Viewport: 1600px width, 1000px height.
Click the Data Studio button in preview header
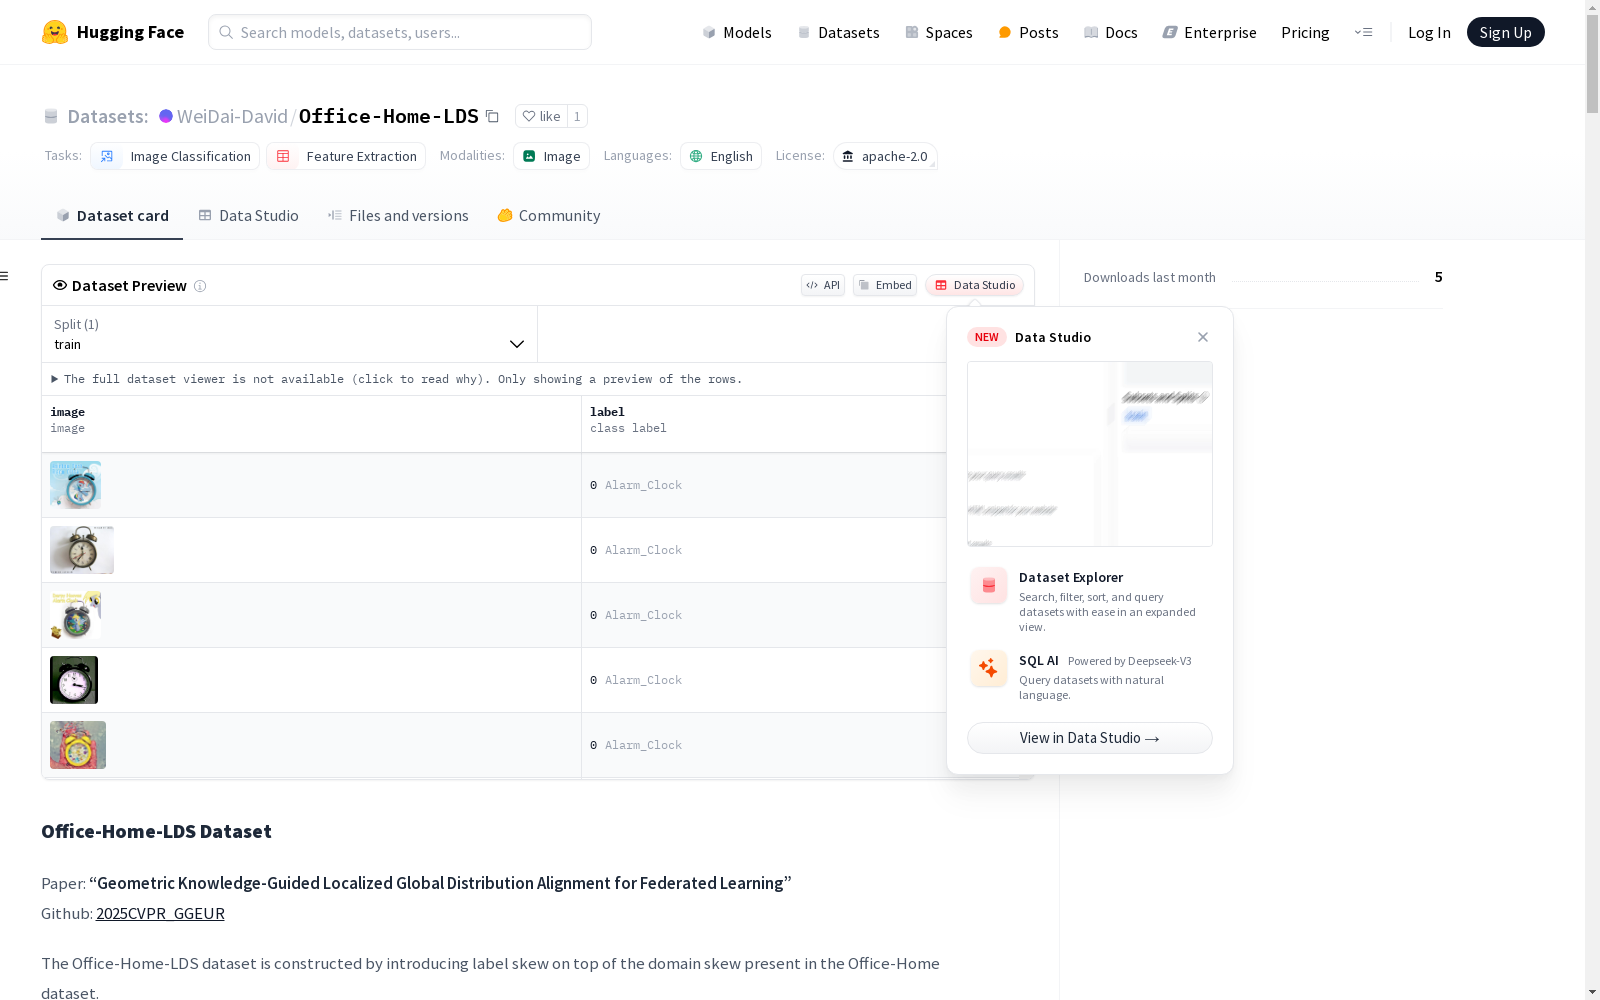coord(974,285)
